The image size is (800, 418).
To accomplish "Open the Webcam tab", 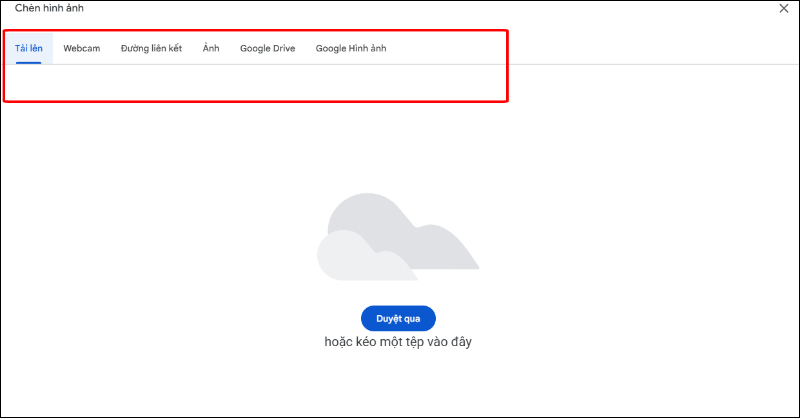I will (x=82, y=48).
